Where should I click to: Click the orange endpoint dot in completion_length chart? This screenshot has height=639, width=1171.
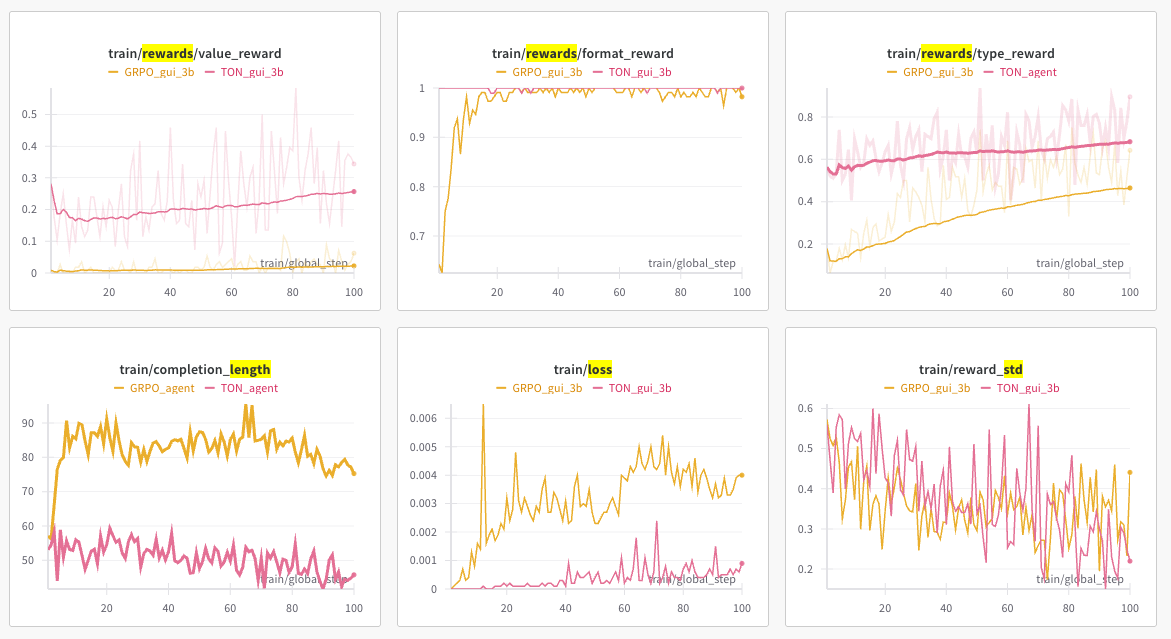pos(354,473)
